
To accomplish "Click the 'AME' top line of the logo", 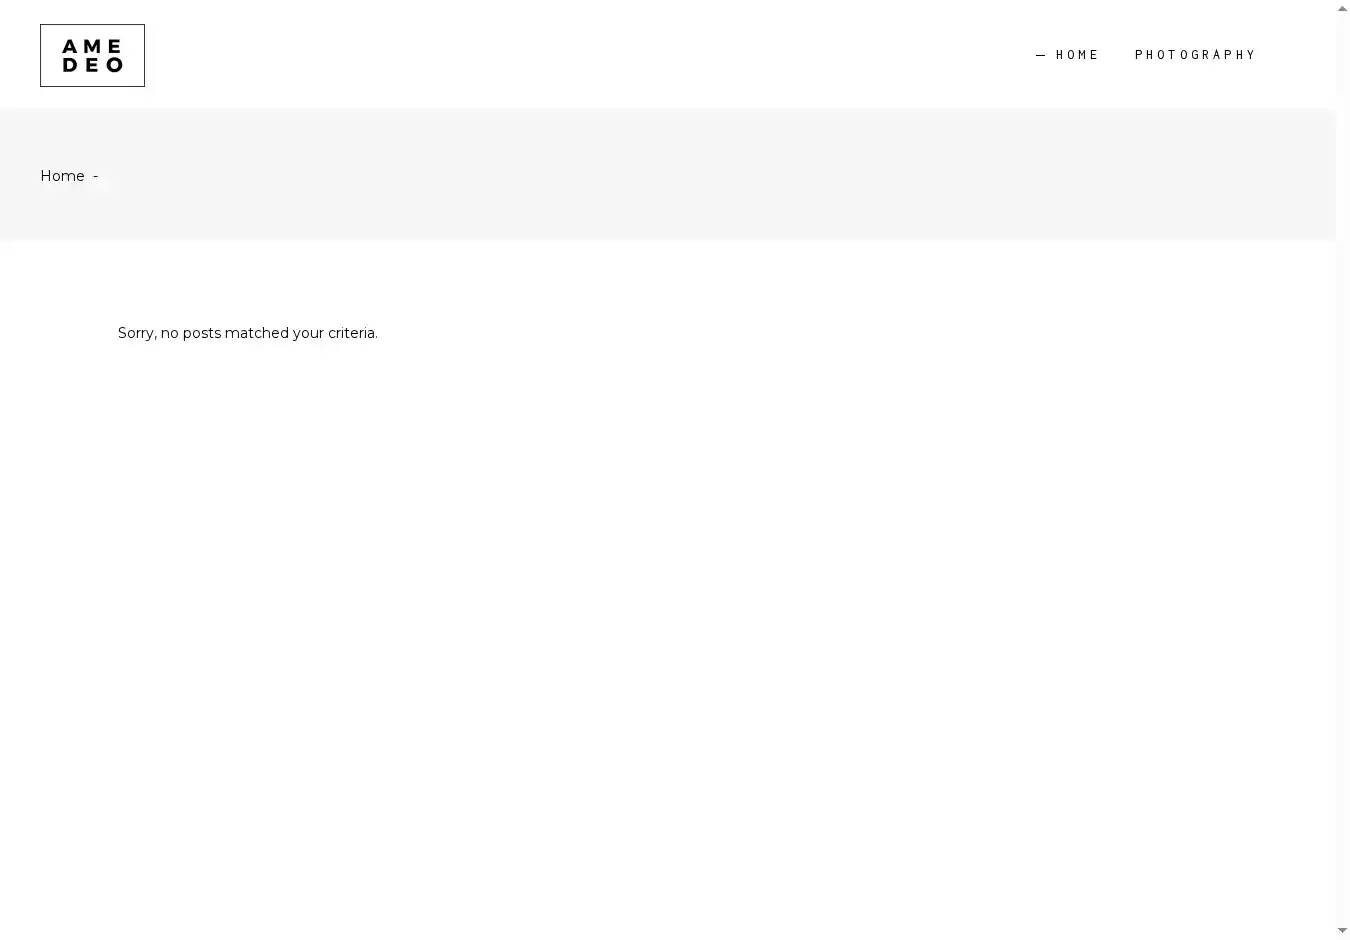I will coord(92,46).
